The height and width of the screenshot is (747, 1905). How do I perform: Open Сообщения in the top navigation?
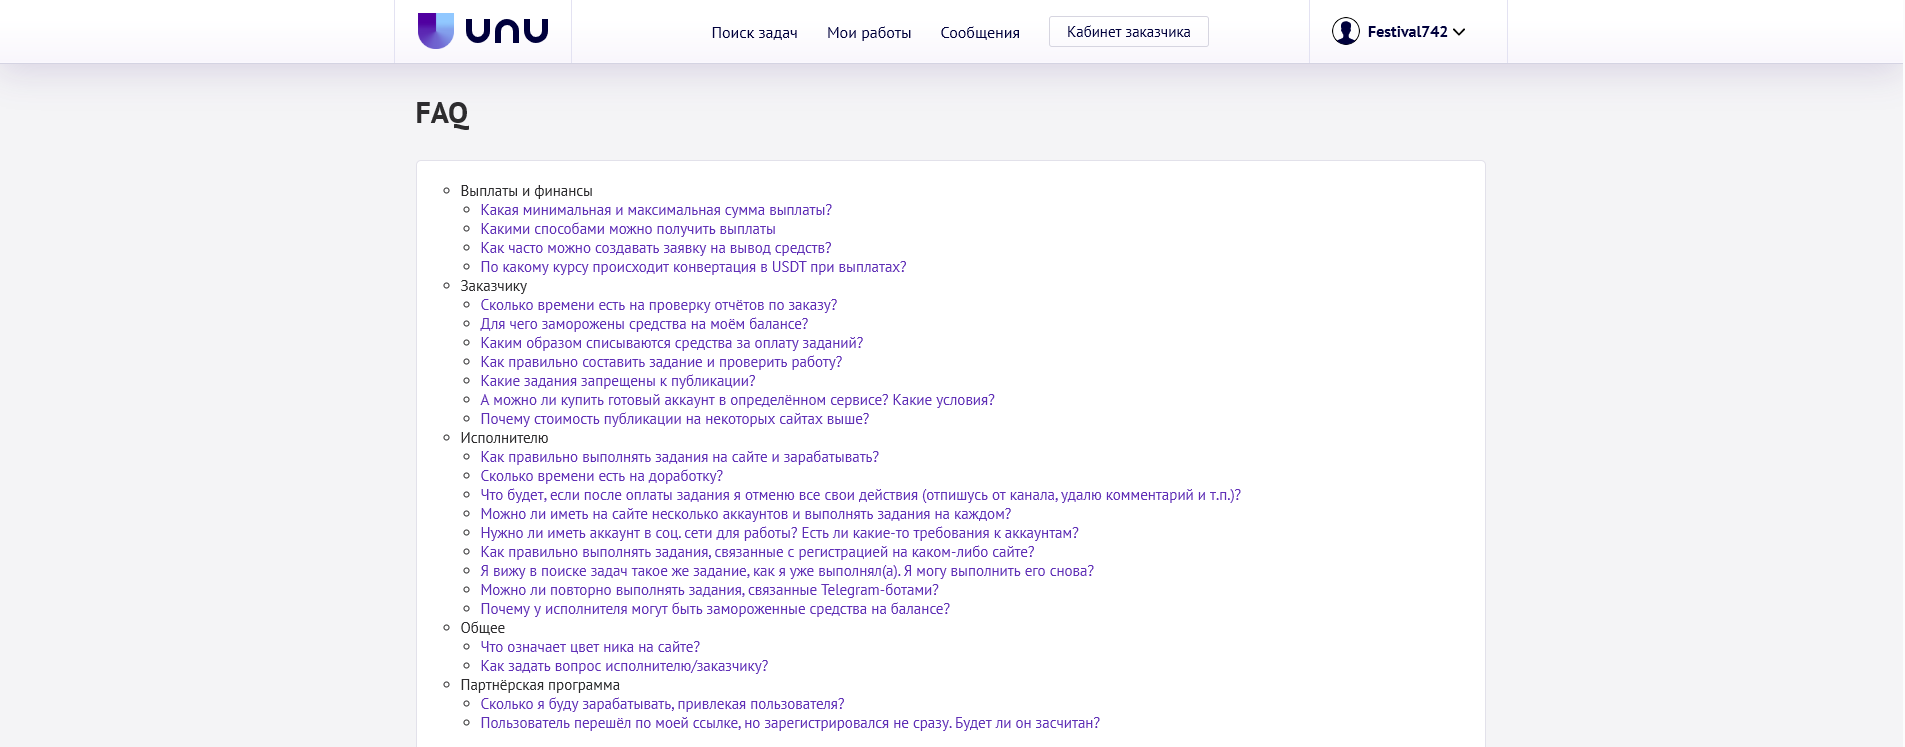point(980,33)
